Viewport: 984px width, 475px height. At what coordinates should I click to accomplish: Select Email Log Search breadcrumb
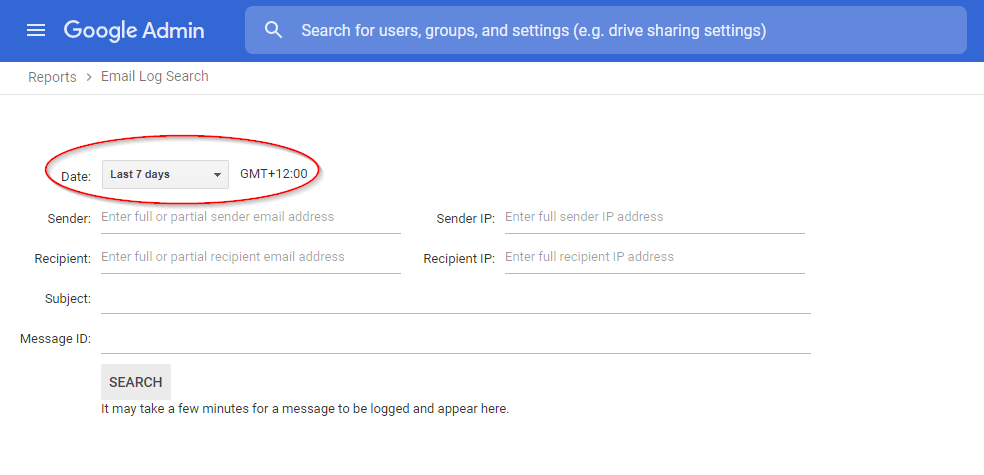click(x=155, y=76)
